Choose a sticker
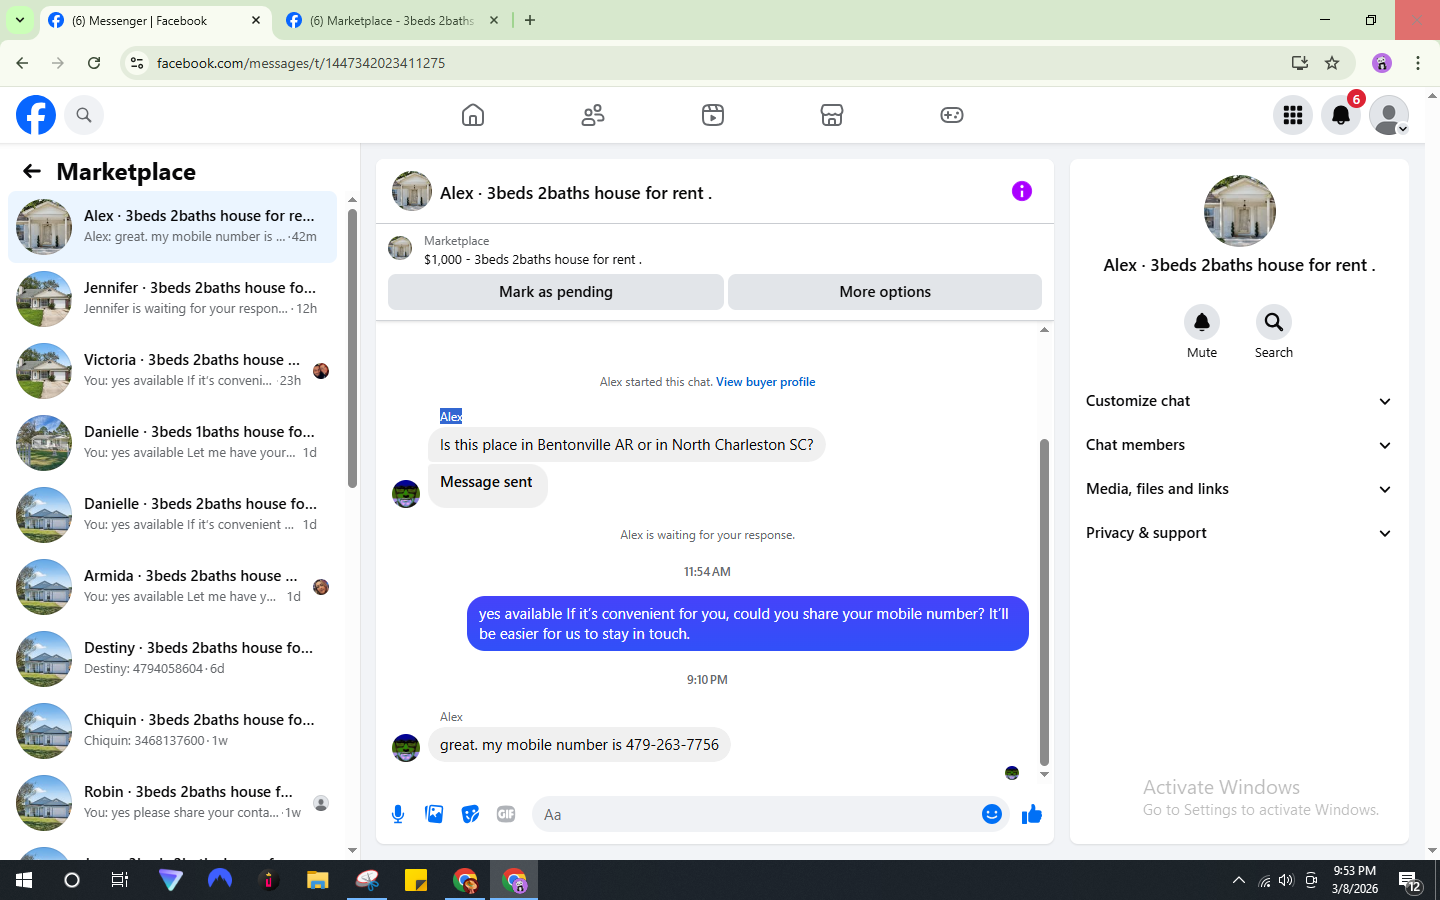The image size is (1440, 900). point(470,814)
